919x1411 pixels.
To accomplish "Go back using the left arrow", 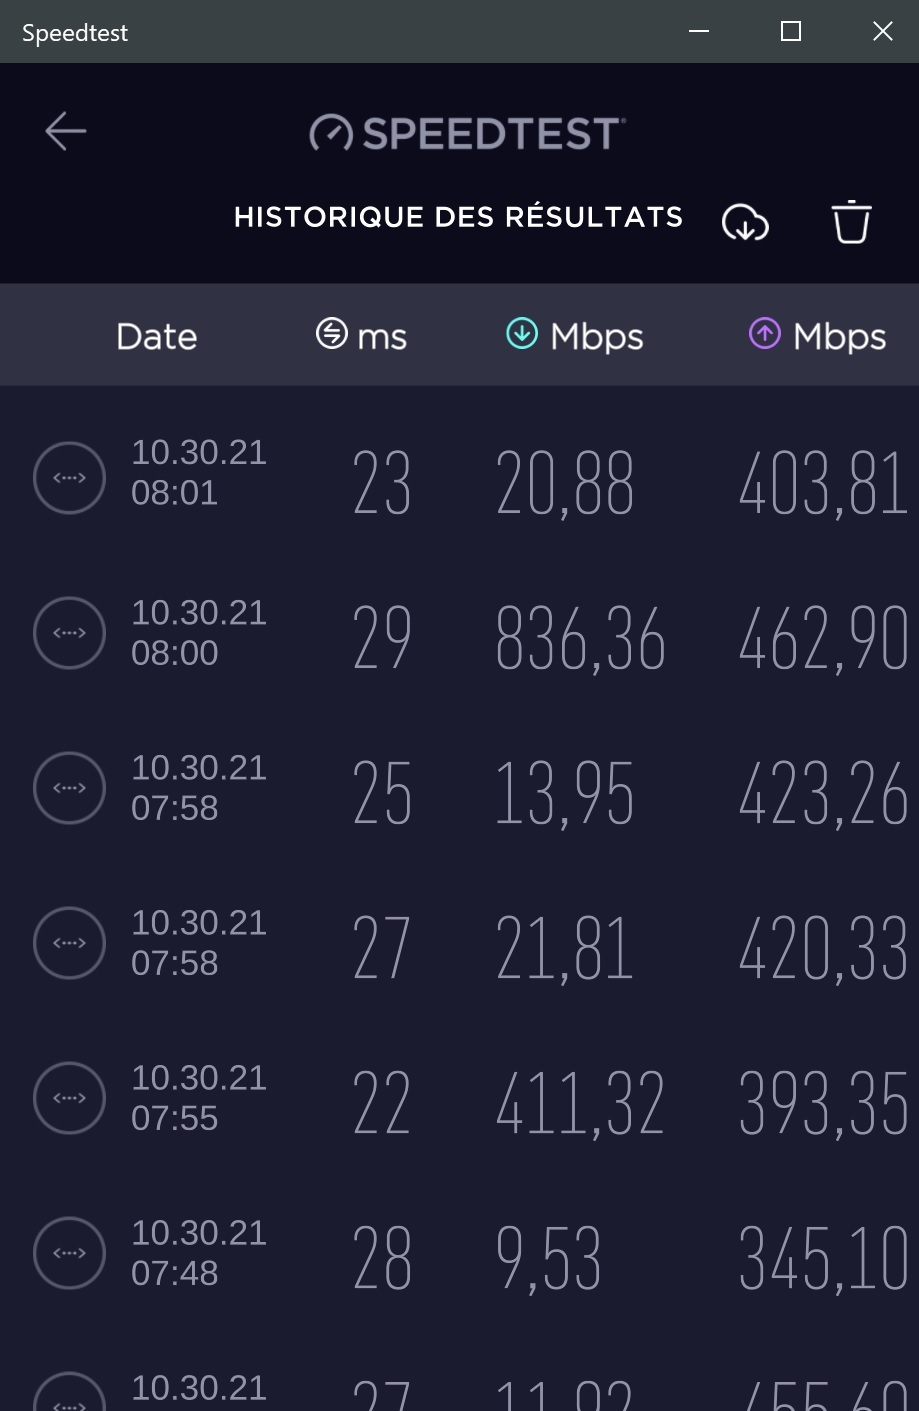I will pyautogui.click(x=66, y=131).
